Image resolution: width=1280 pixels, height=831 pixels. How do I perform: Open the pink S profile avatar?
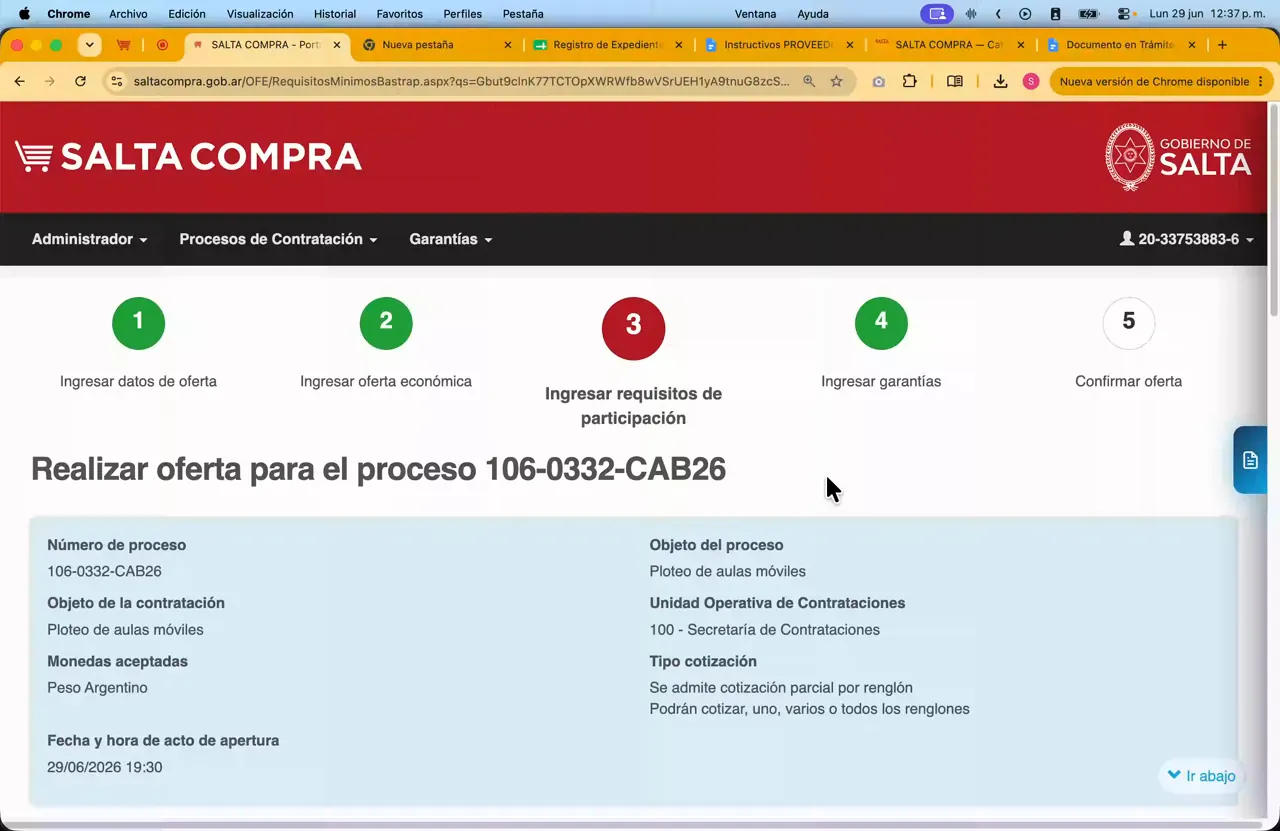(1031, 81)
